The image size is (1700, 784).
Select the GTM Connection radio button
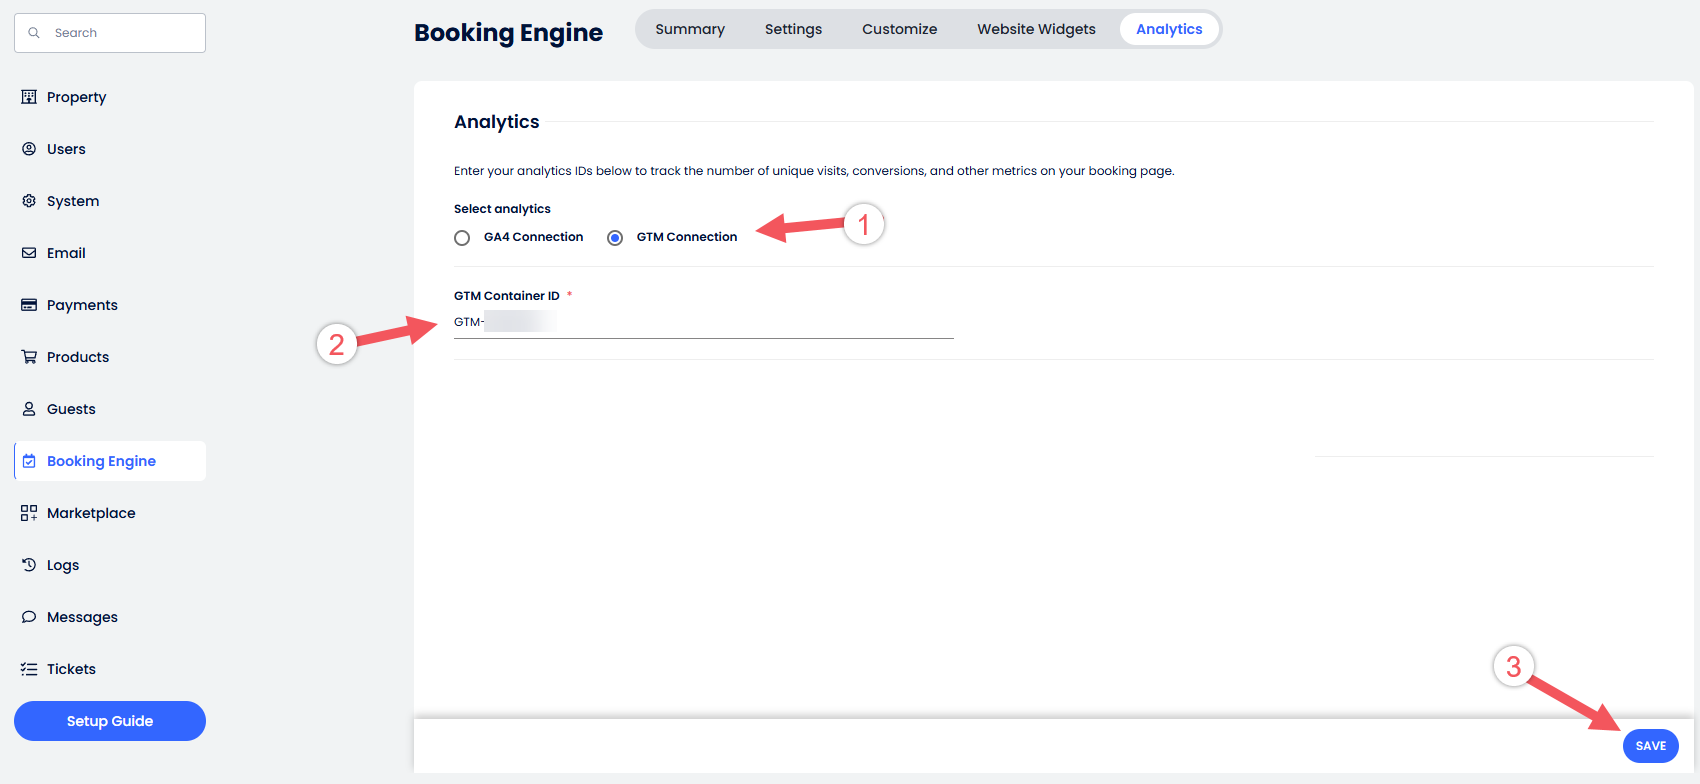615,238
